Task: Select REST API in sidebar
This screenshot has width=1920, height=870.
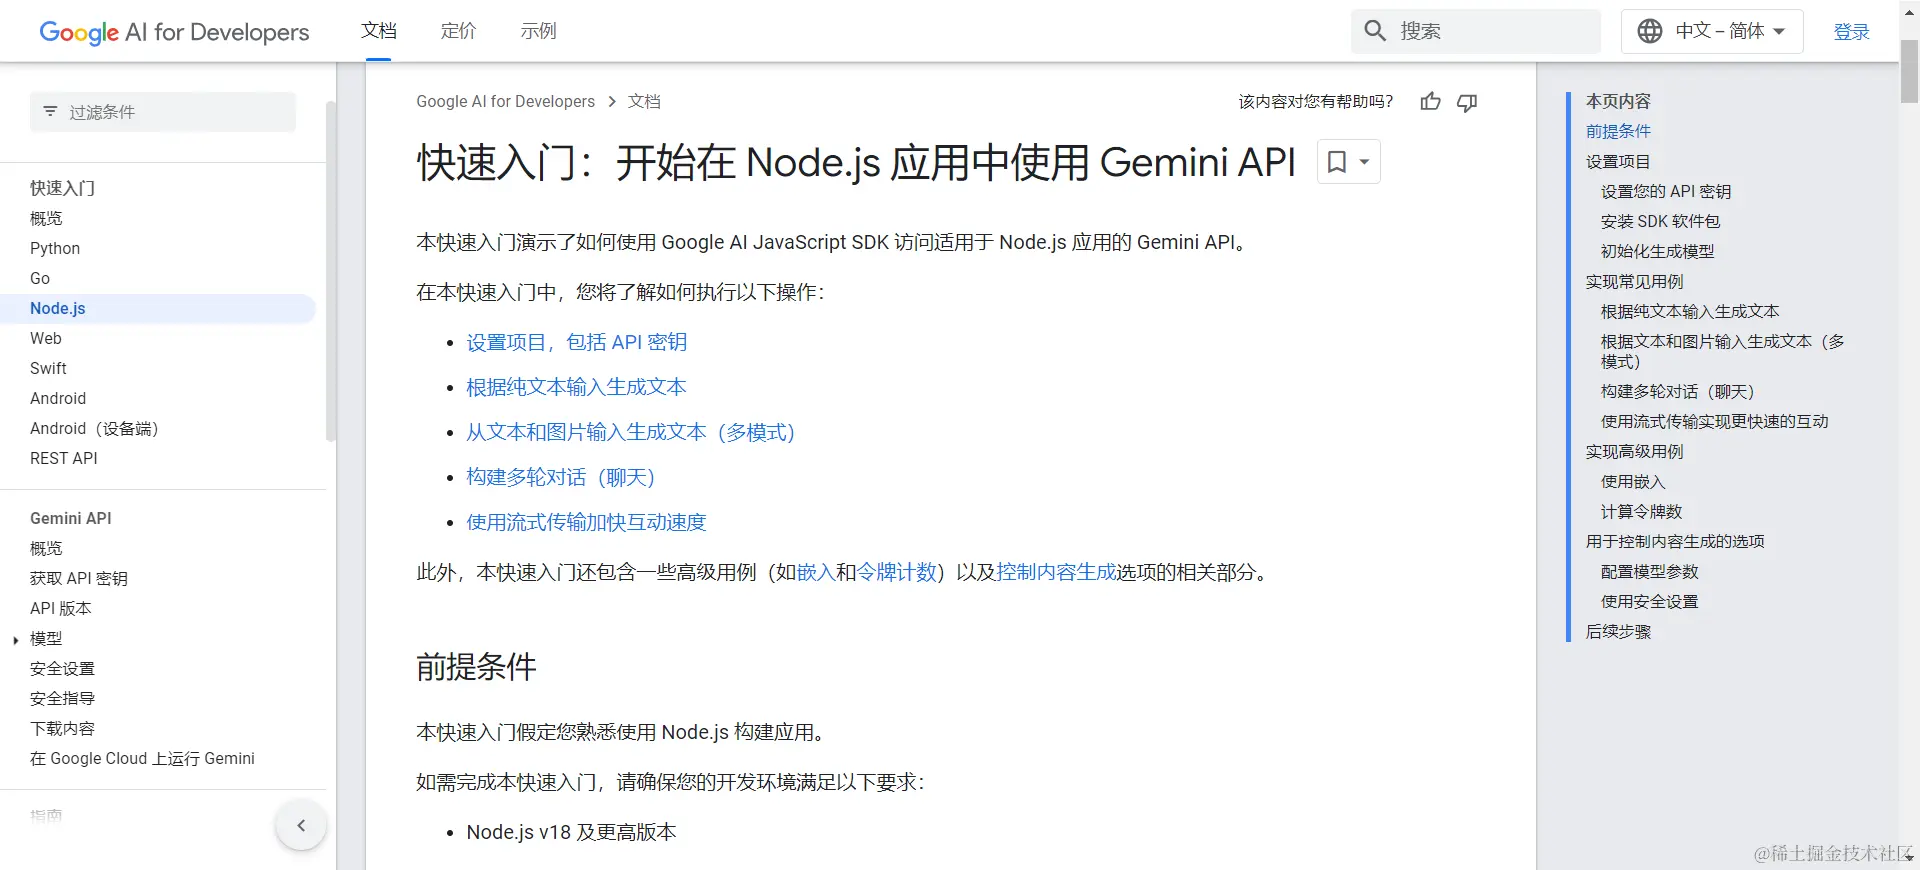Action: (x=64, y=458)
